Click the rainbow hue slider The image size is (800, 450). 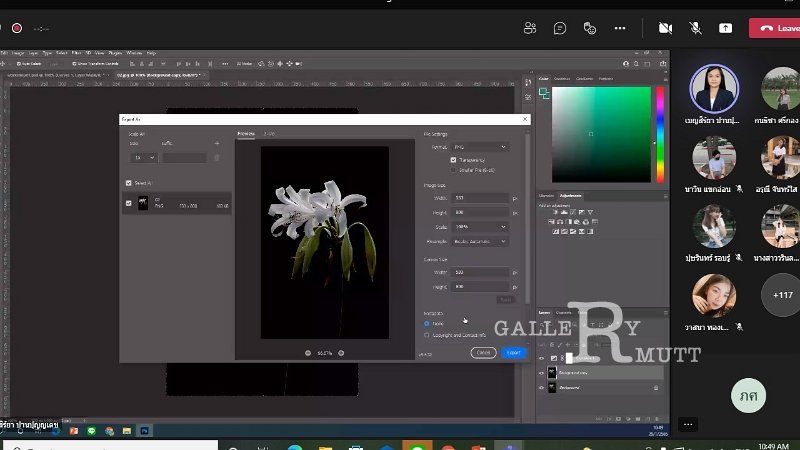[660, 134]
